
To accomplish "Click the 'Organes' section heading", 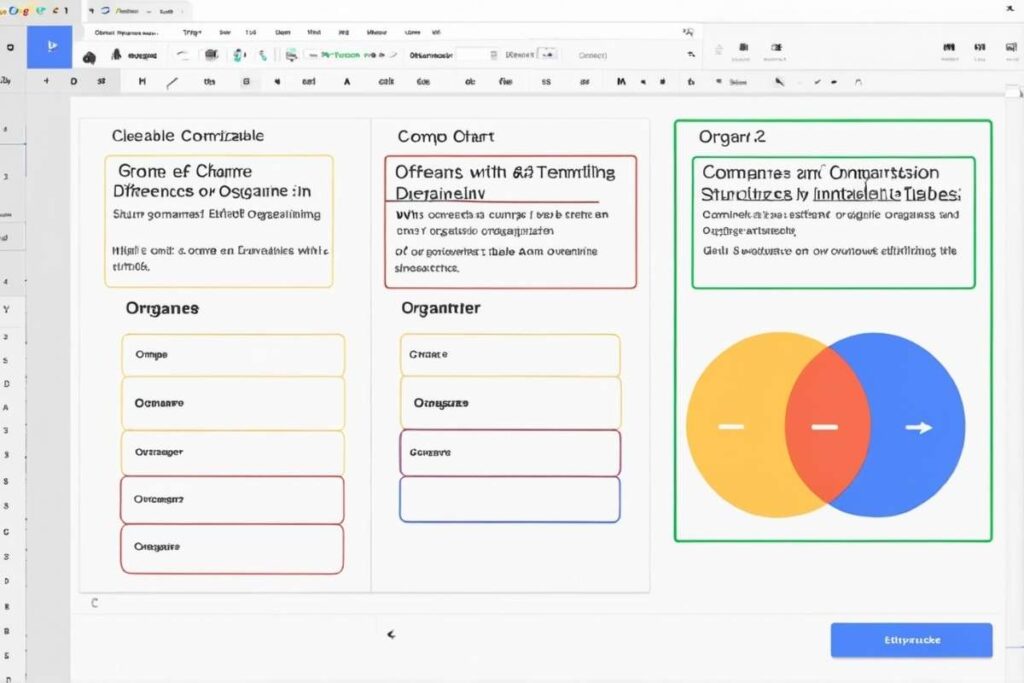I will tap(162, 308).
